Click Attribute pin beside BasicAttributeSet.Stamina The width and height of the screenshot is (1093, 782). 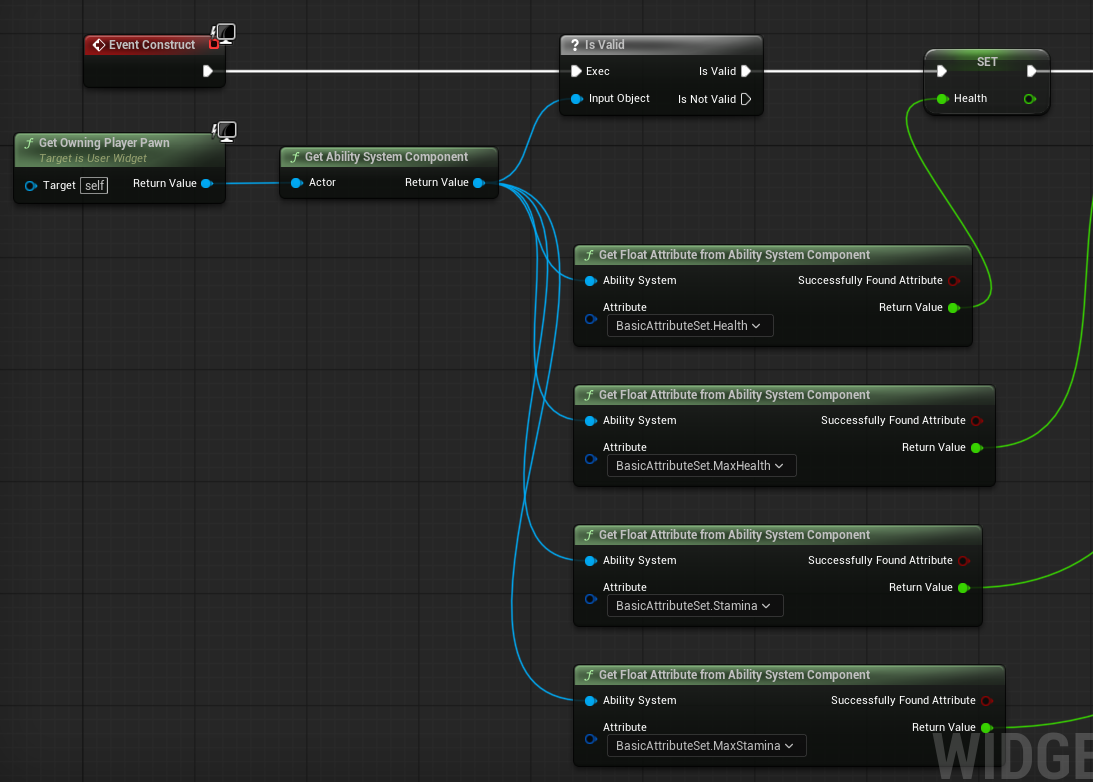pyautogui.click(x=590, y=599)
